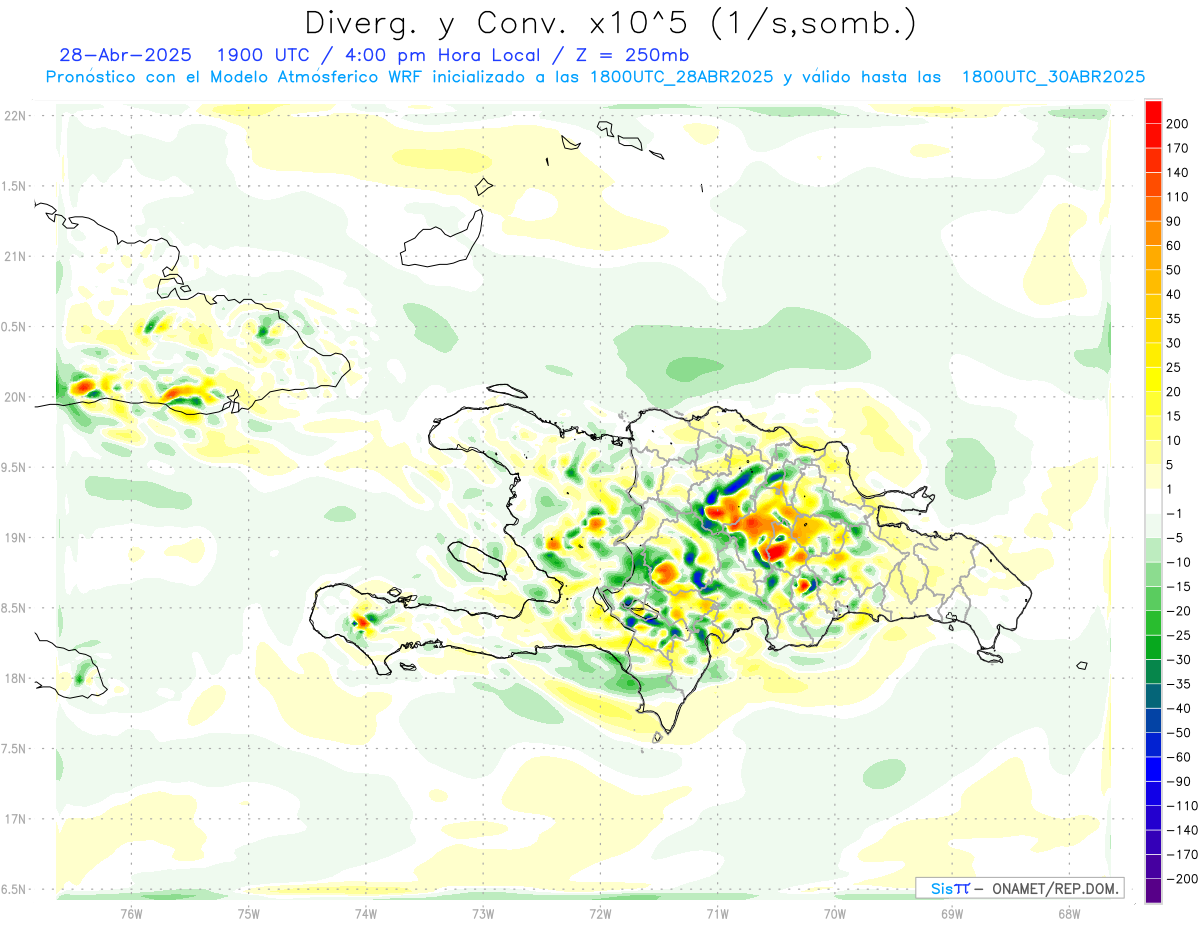Click the legend band between 170 and 200

pos(1153,136)
